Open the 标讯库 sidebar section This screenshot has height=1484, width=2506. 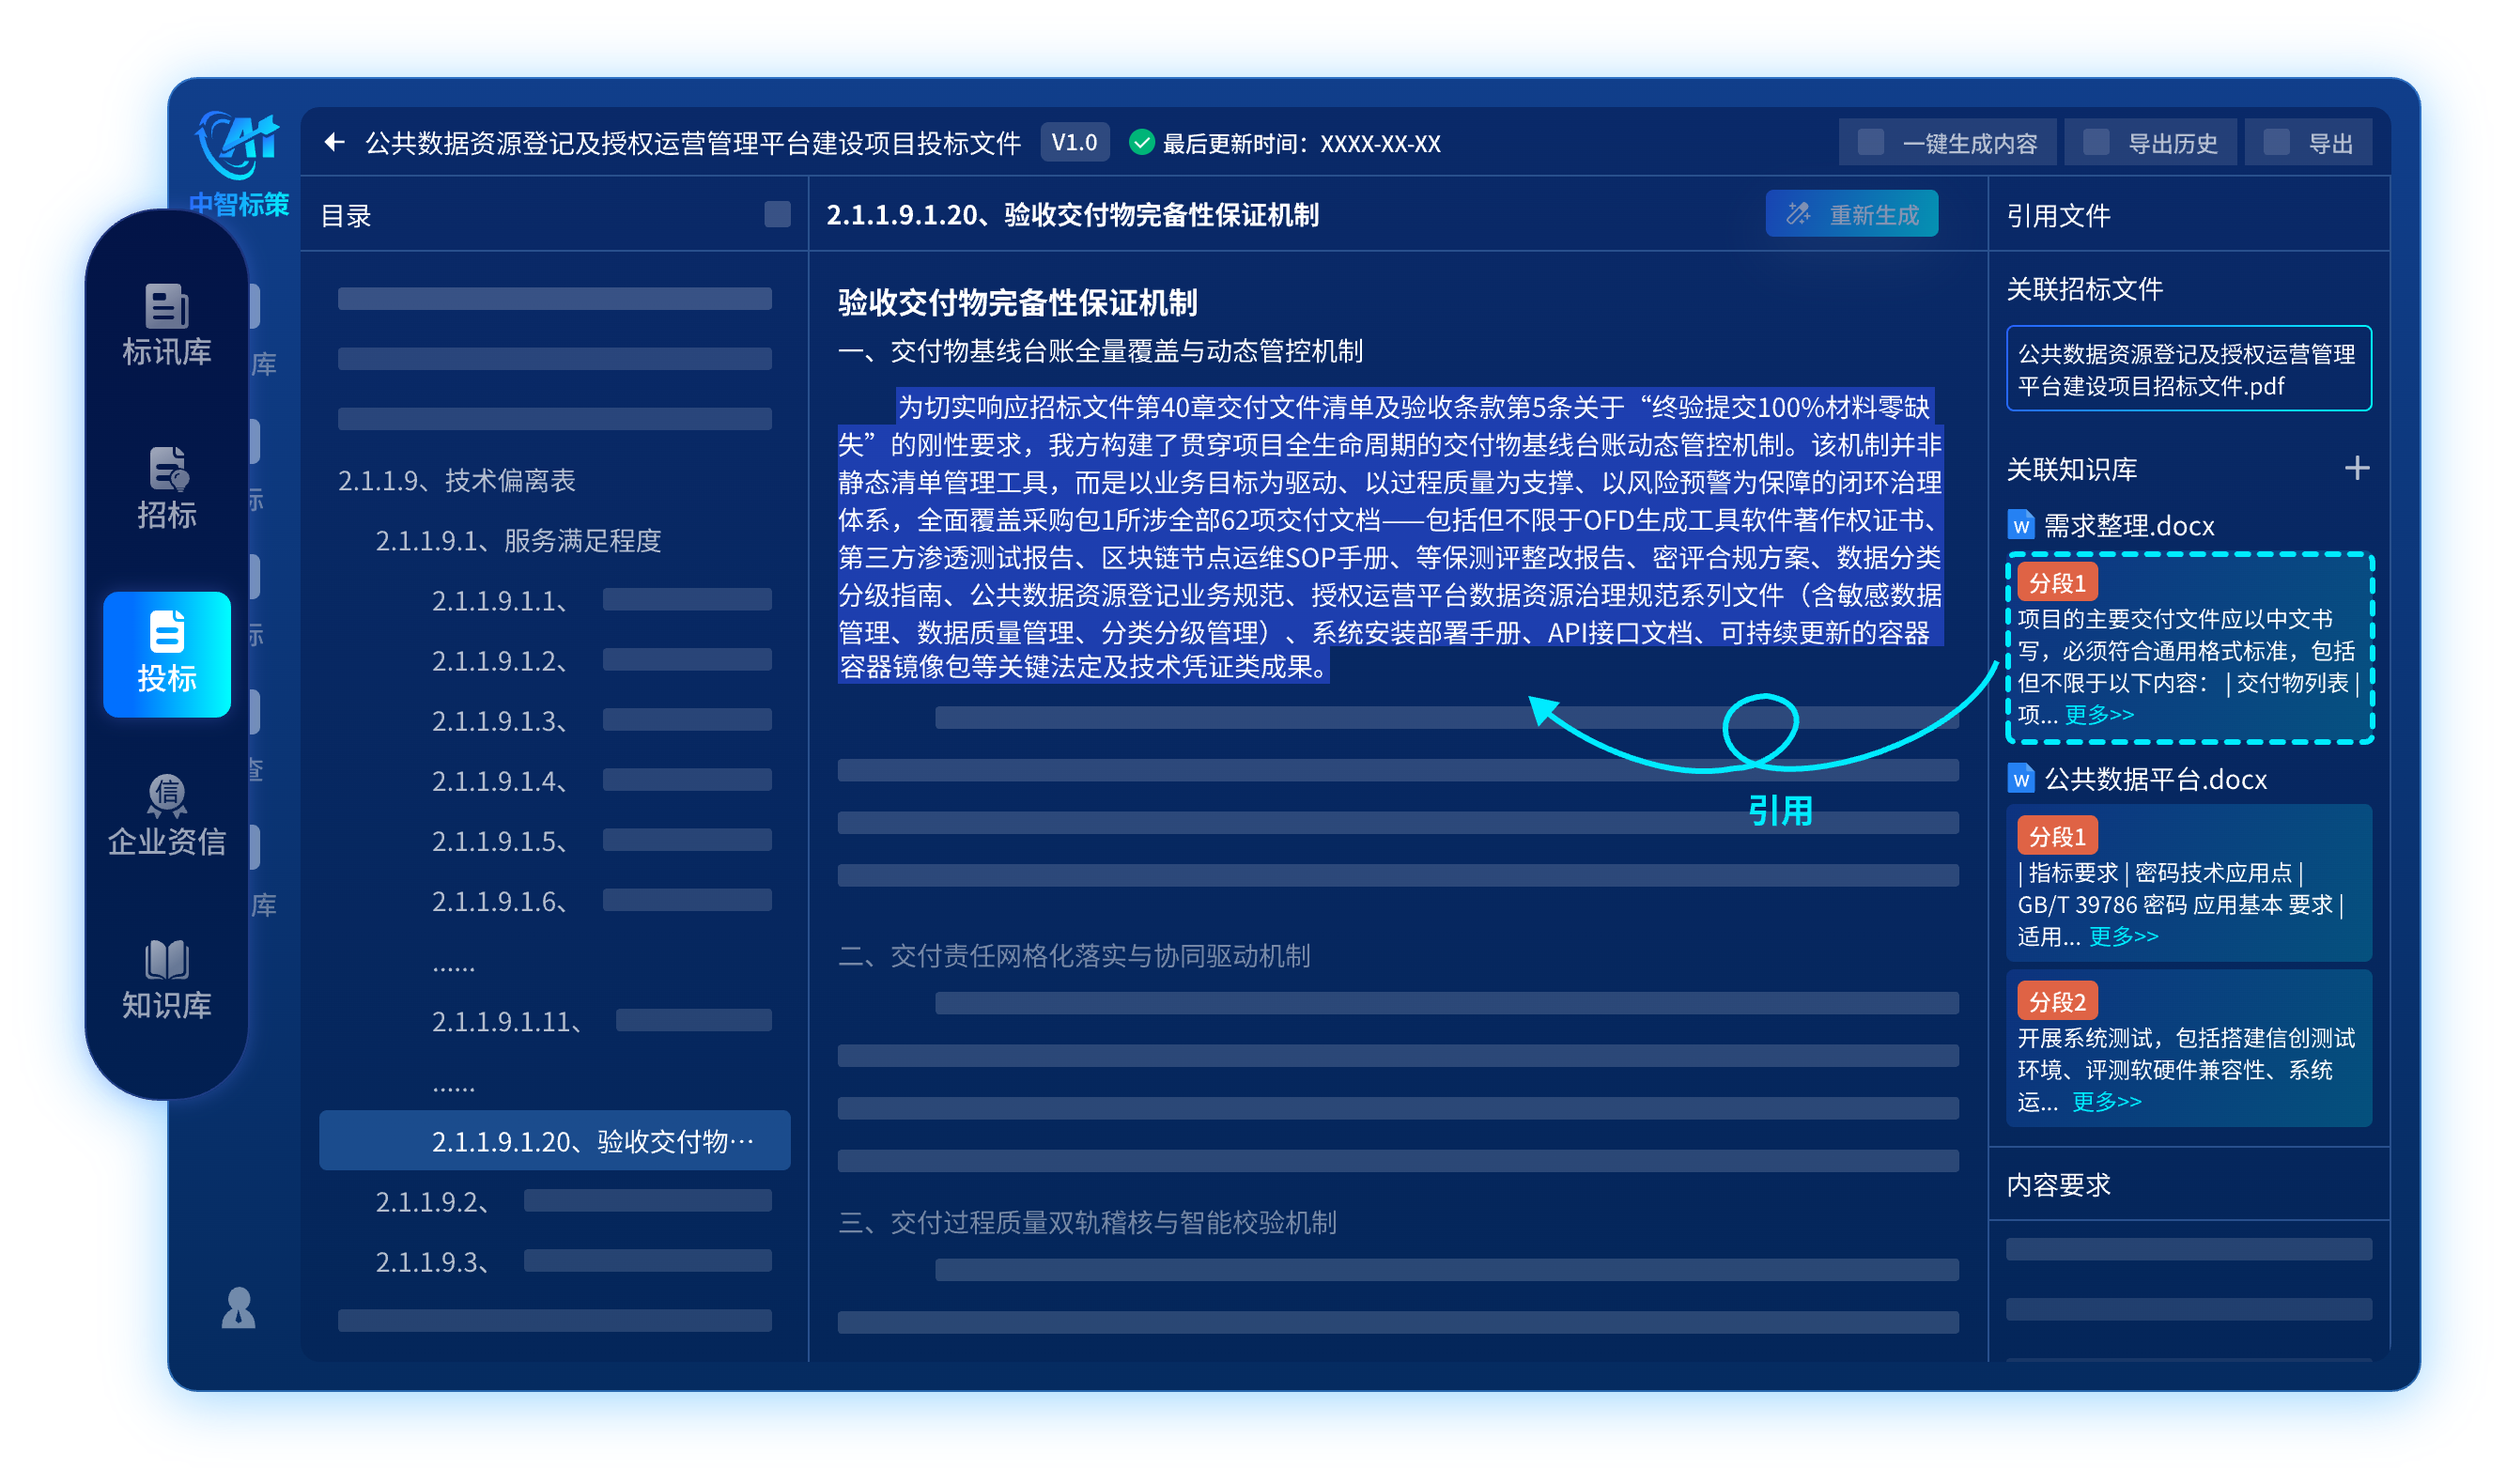pyautogui.click(x=166, y=326)
